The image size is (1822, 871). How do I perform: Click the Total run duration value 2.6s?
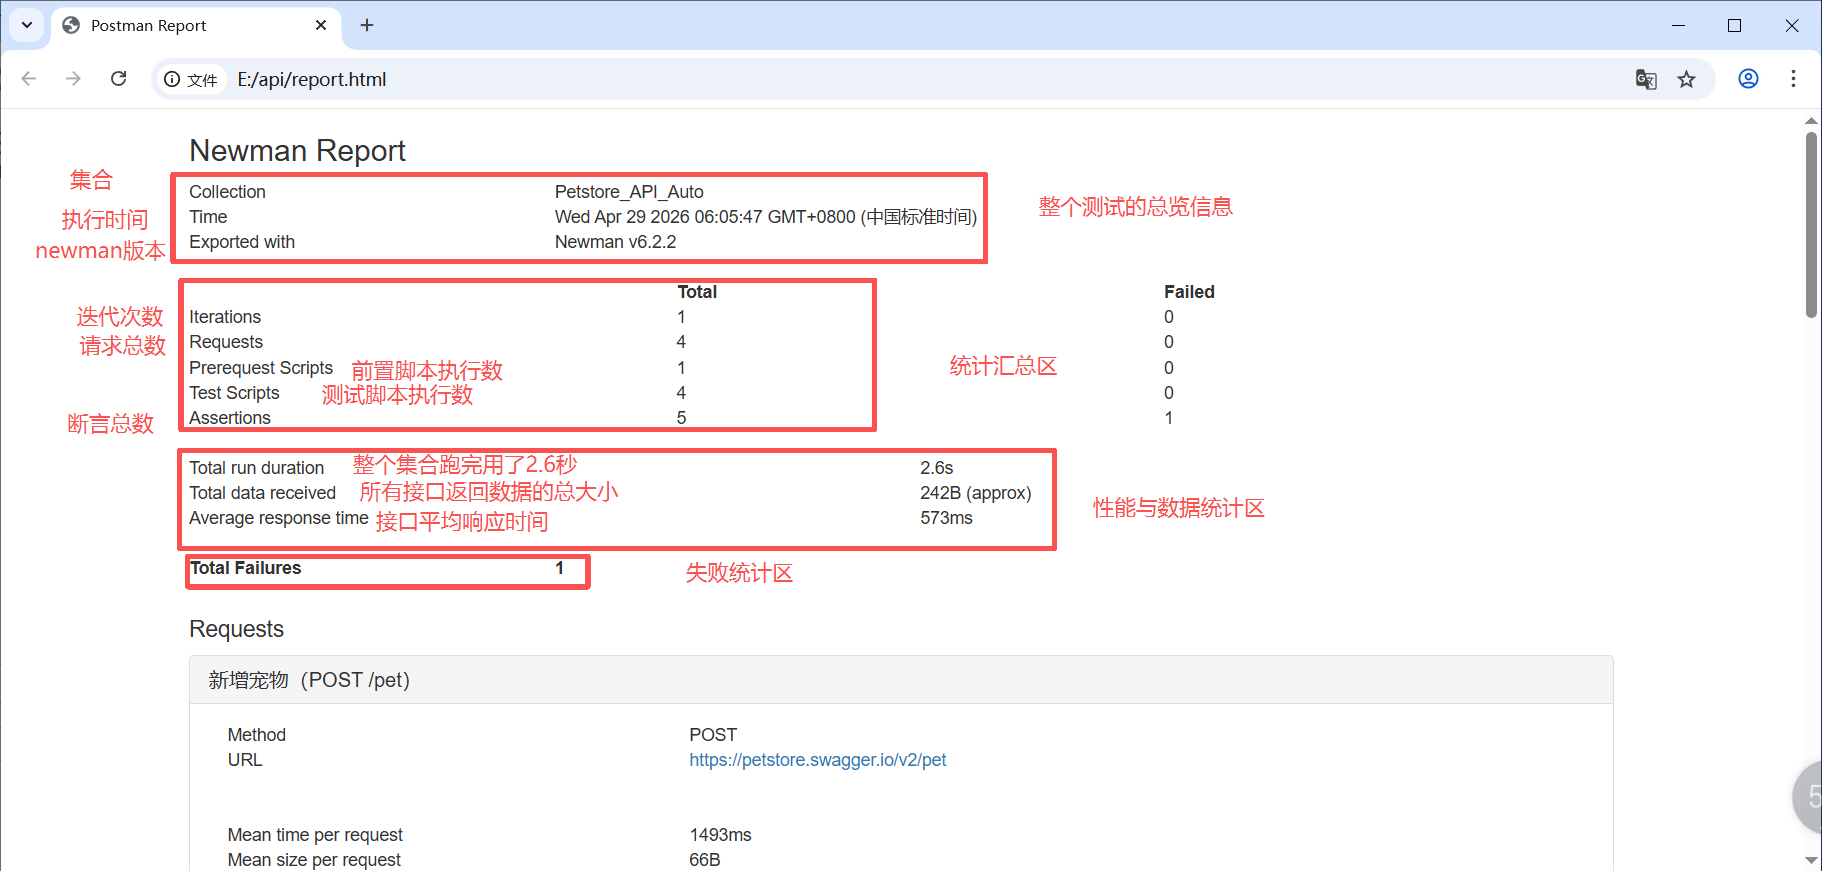point(937,468)
